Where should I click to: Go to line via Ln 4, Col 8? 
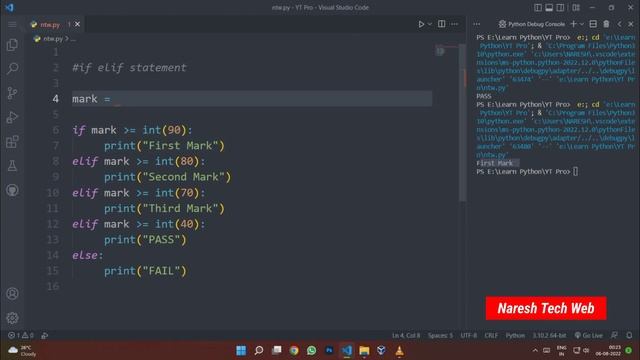tap(406, 335)
